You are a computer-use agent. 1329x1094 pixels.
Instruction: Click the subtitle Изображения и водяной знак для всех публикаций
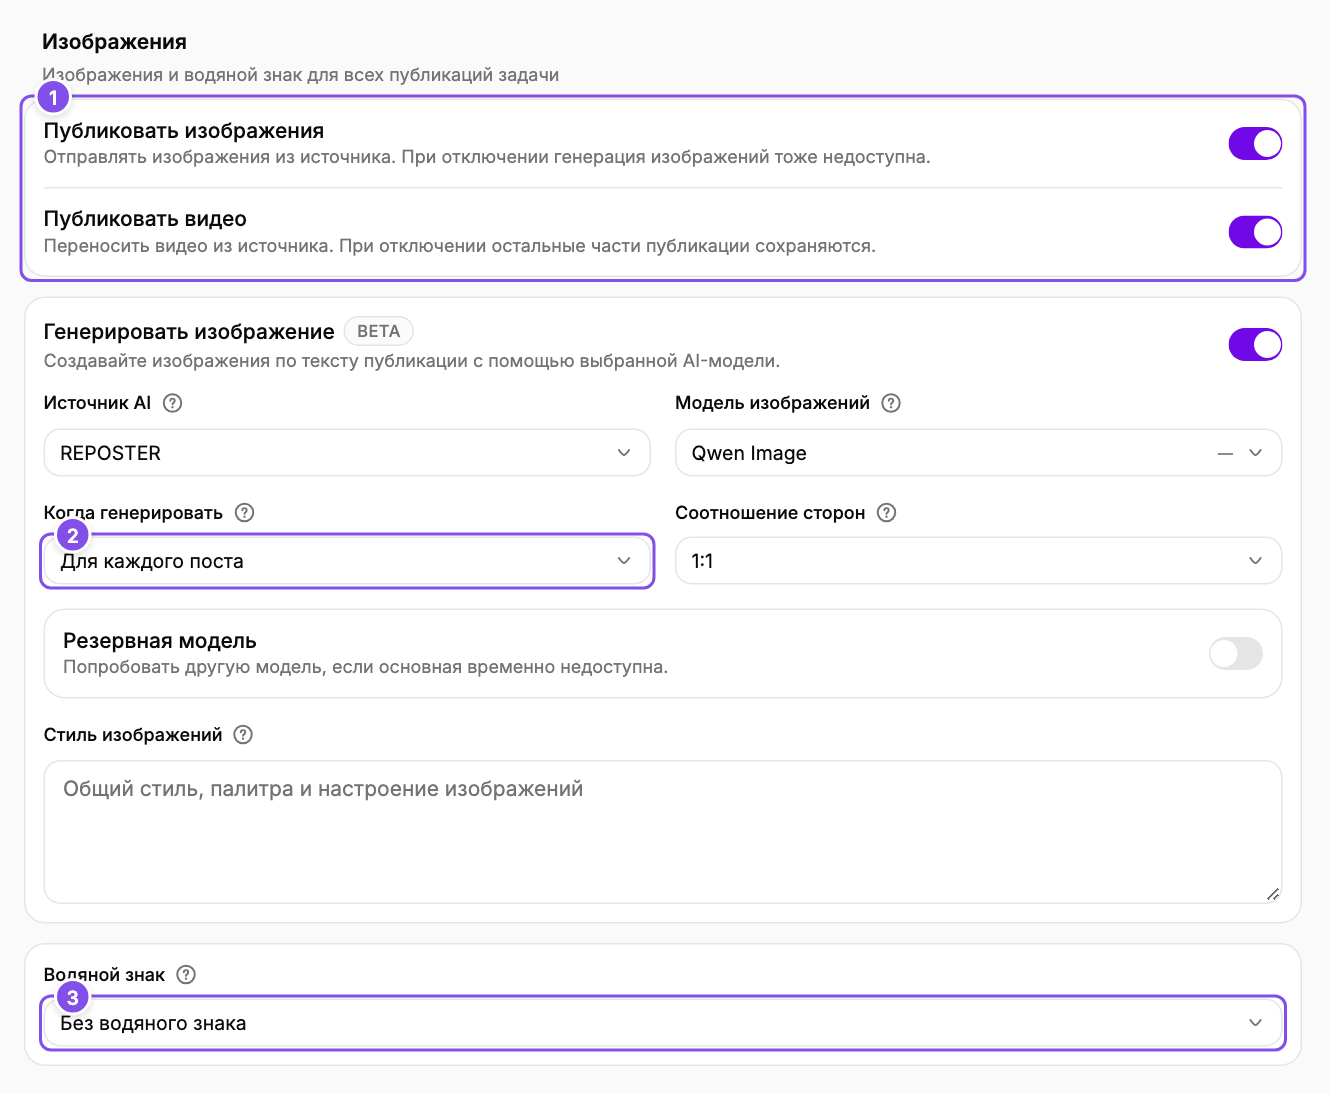(300, 75)
